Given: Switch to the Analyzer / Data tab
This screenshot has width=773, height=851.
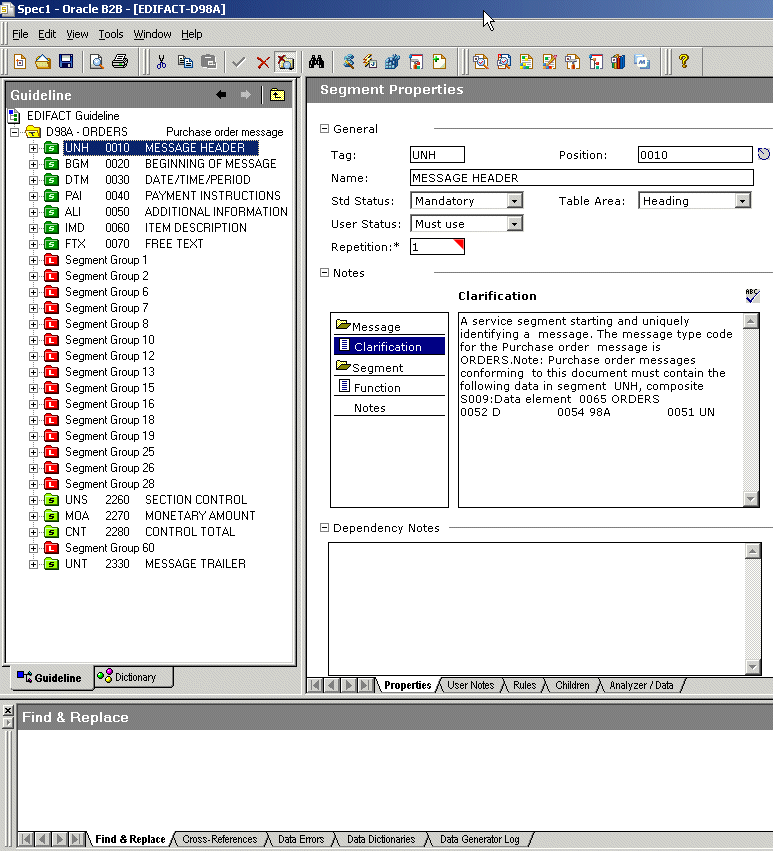Looking at the screenshot, I should [x=641, y=685].
